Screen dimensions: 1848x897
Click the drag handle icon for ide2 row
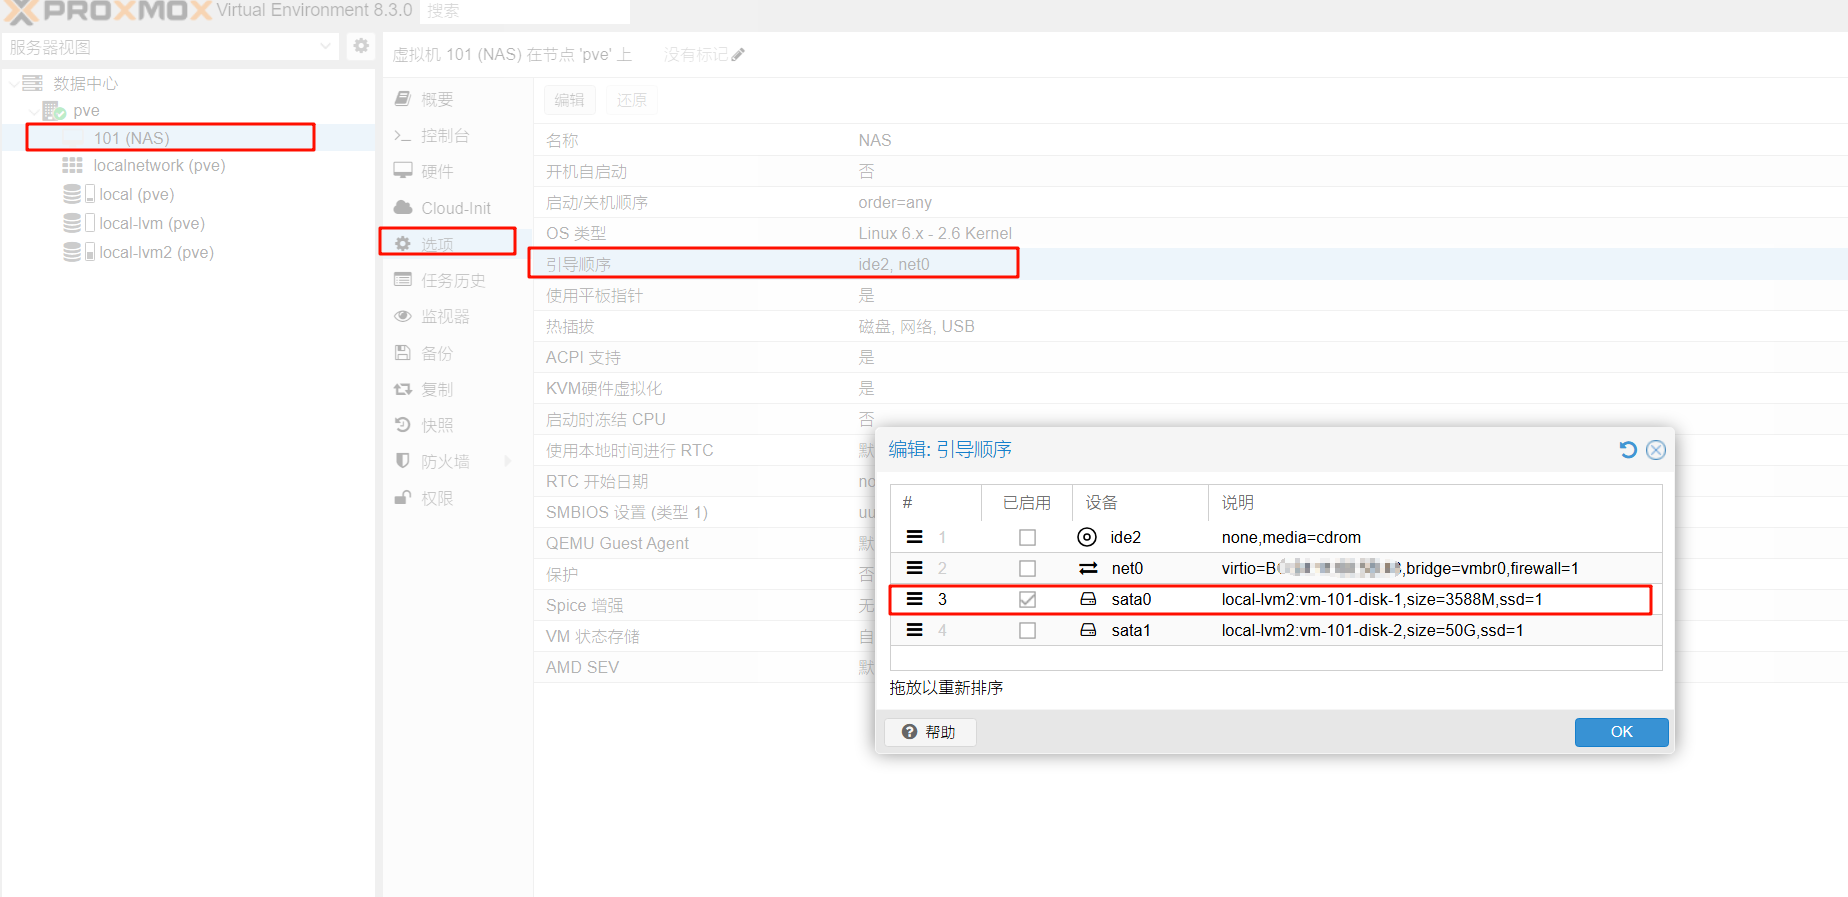914,537
